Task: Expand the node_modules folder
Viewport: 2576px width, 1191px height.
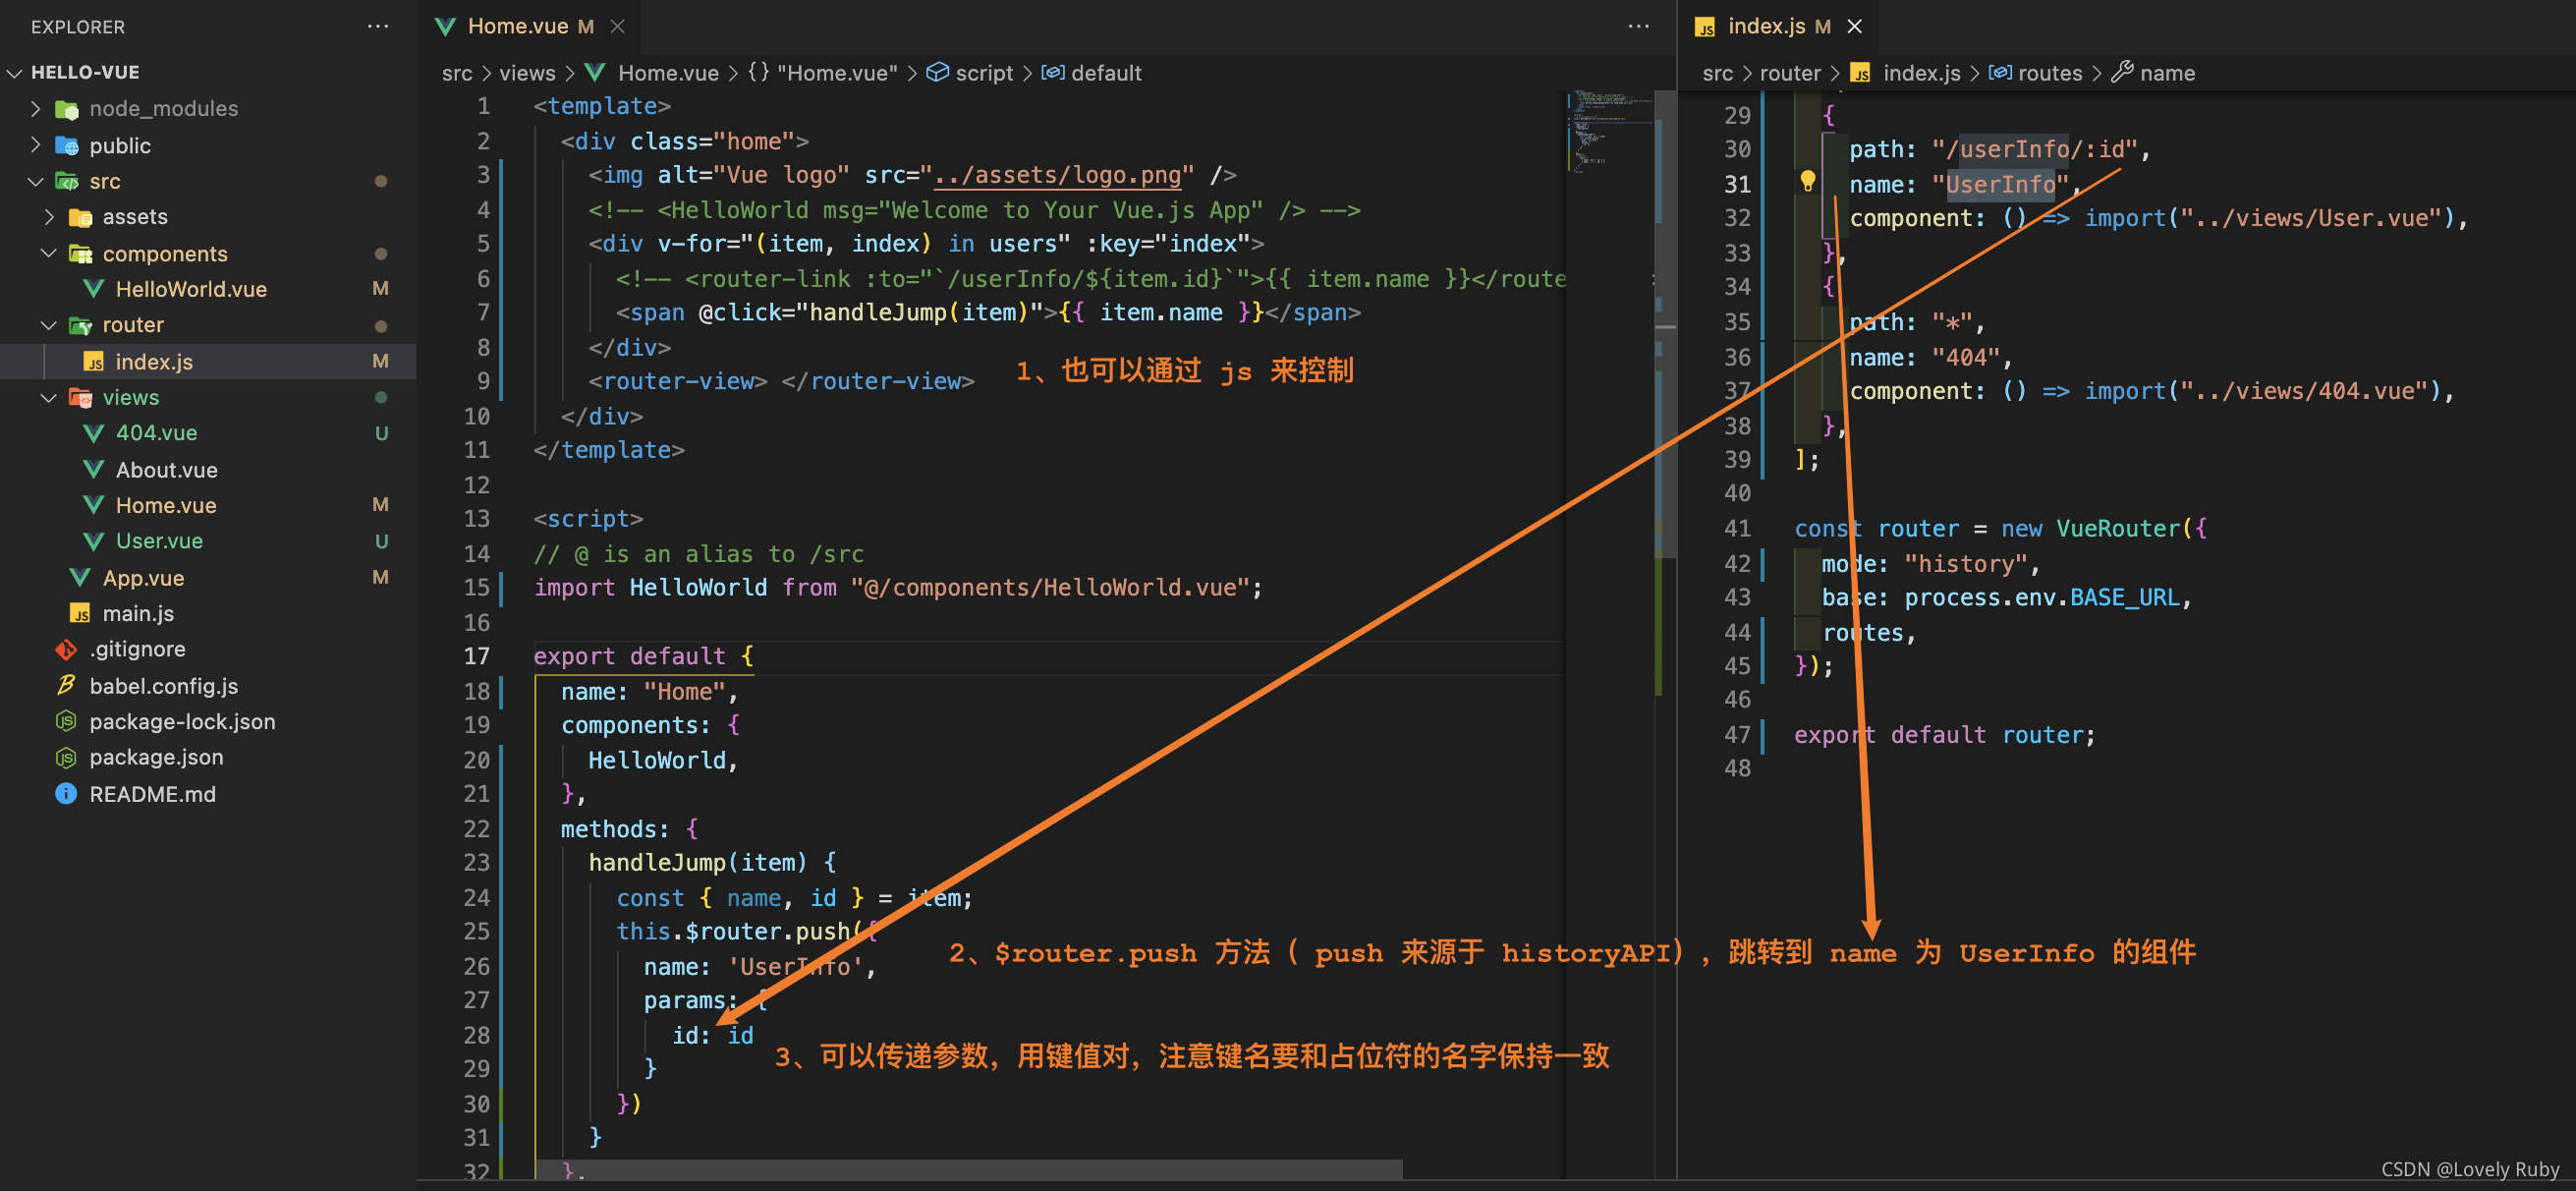Action: point(36,108)
